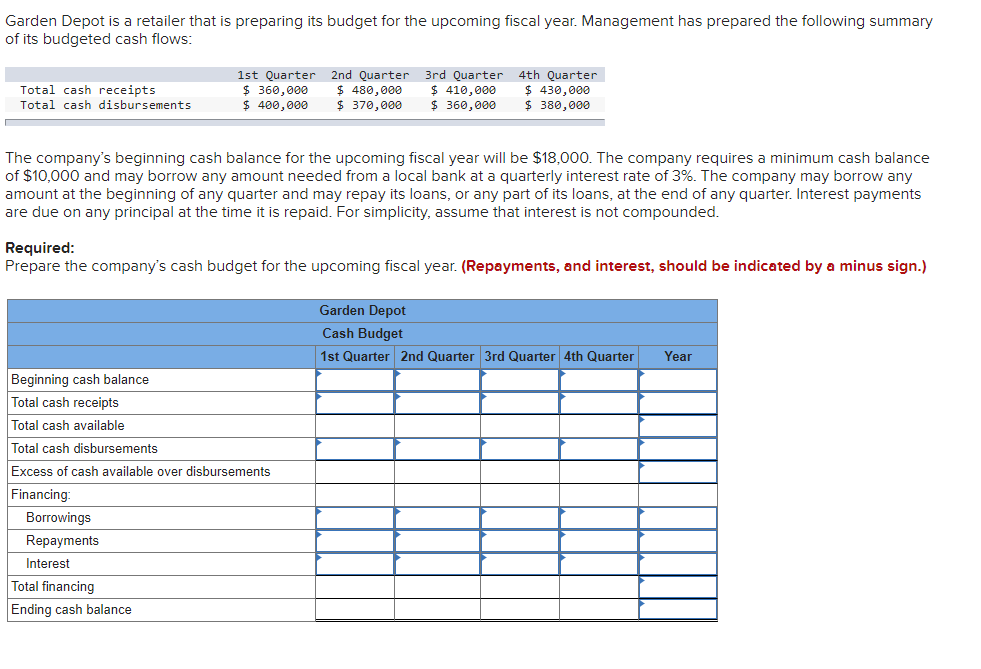Click the 'Total cash available' row label
Viewport: 981px width, 669px height.
point(68,426)
